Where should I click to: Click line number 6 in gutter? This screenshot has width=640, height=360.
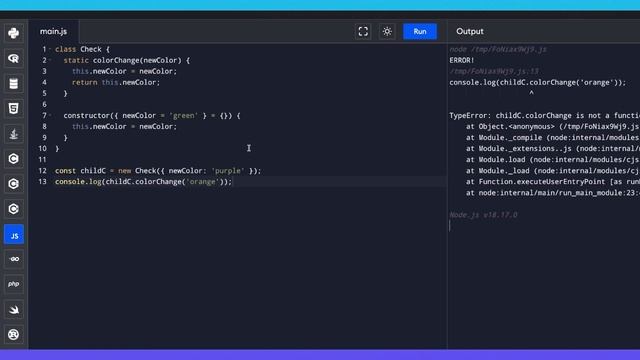click(44, 104)
